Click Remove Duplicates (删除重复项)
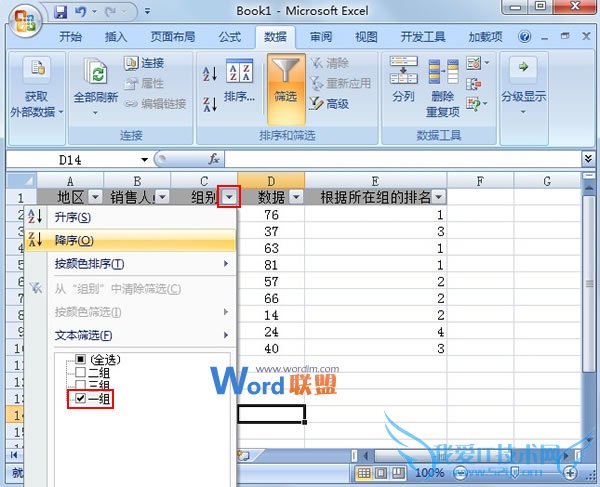 pyautogui.click(x=443, y=88)
